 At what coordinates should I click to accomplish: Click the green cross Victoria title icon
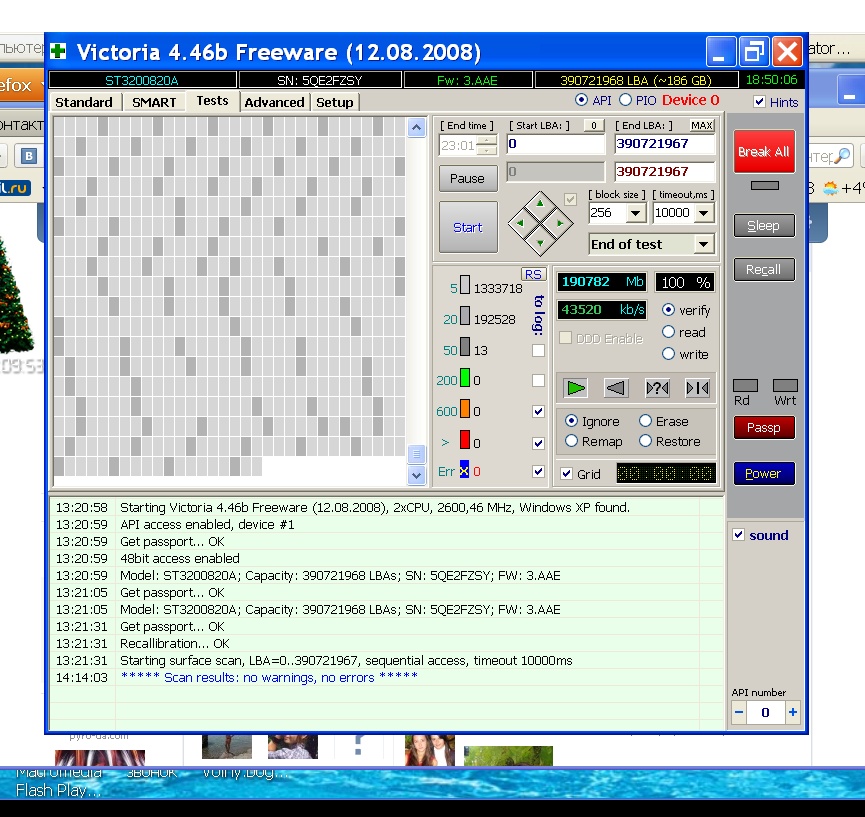(58, 52)
